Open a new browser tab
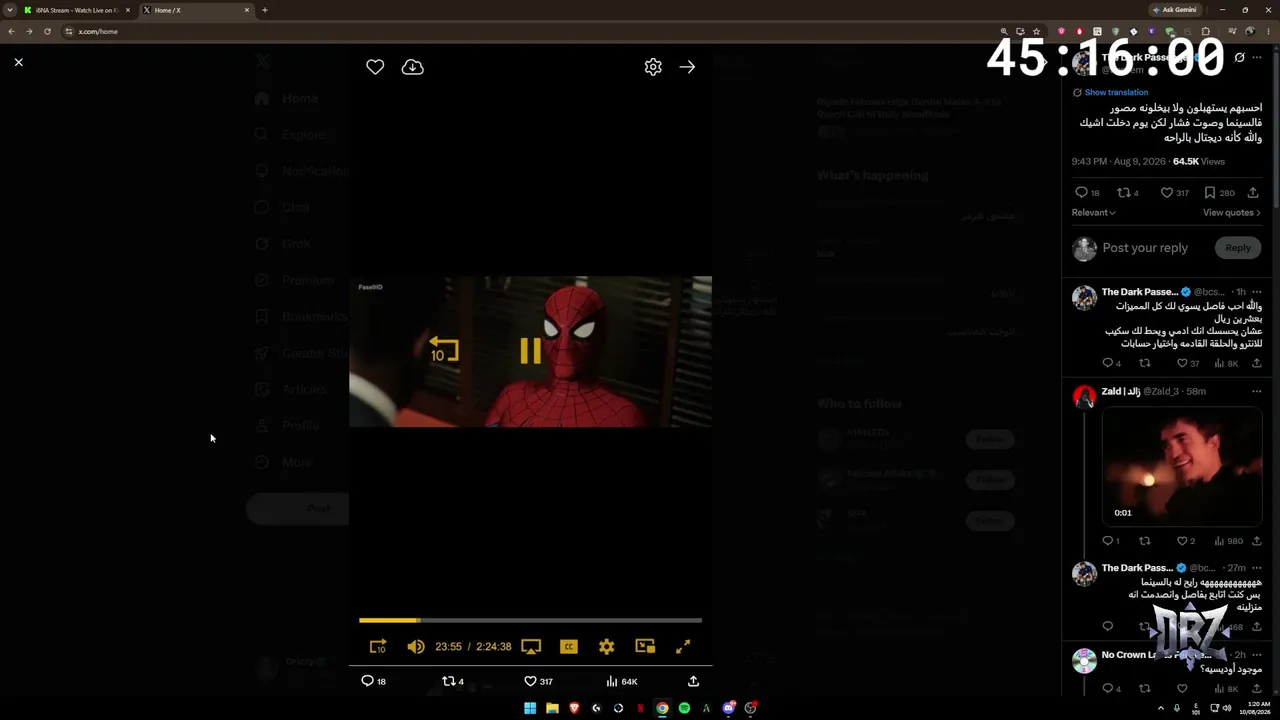This screenshot has height=720, width=1280. tap(264, 10)
